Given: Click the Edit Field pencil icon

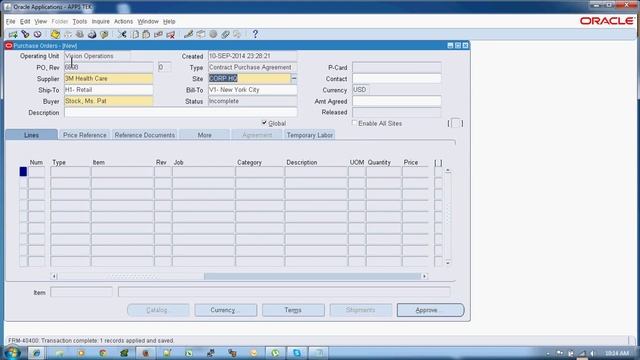Looking at the screenshot, I should click(188, 34).
